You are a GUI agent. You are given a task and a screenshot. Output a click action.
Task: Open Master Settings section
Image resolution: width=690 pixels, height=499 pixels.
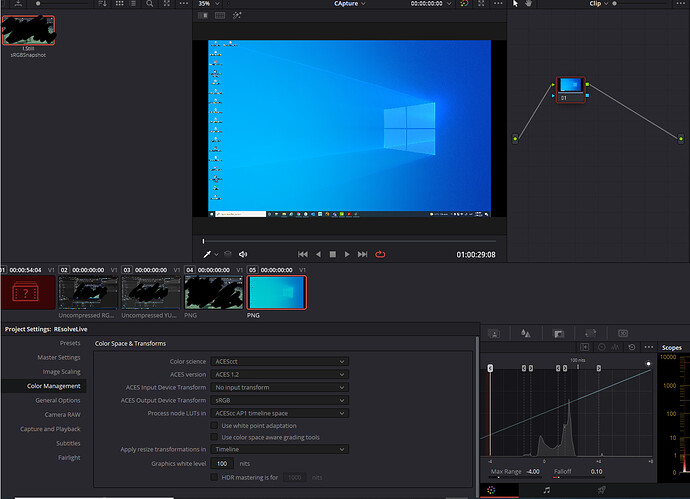click(x=59, y=357)
